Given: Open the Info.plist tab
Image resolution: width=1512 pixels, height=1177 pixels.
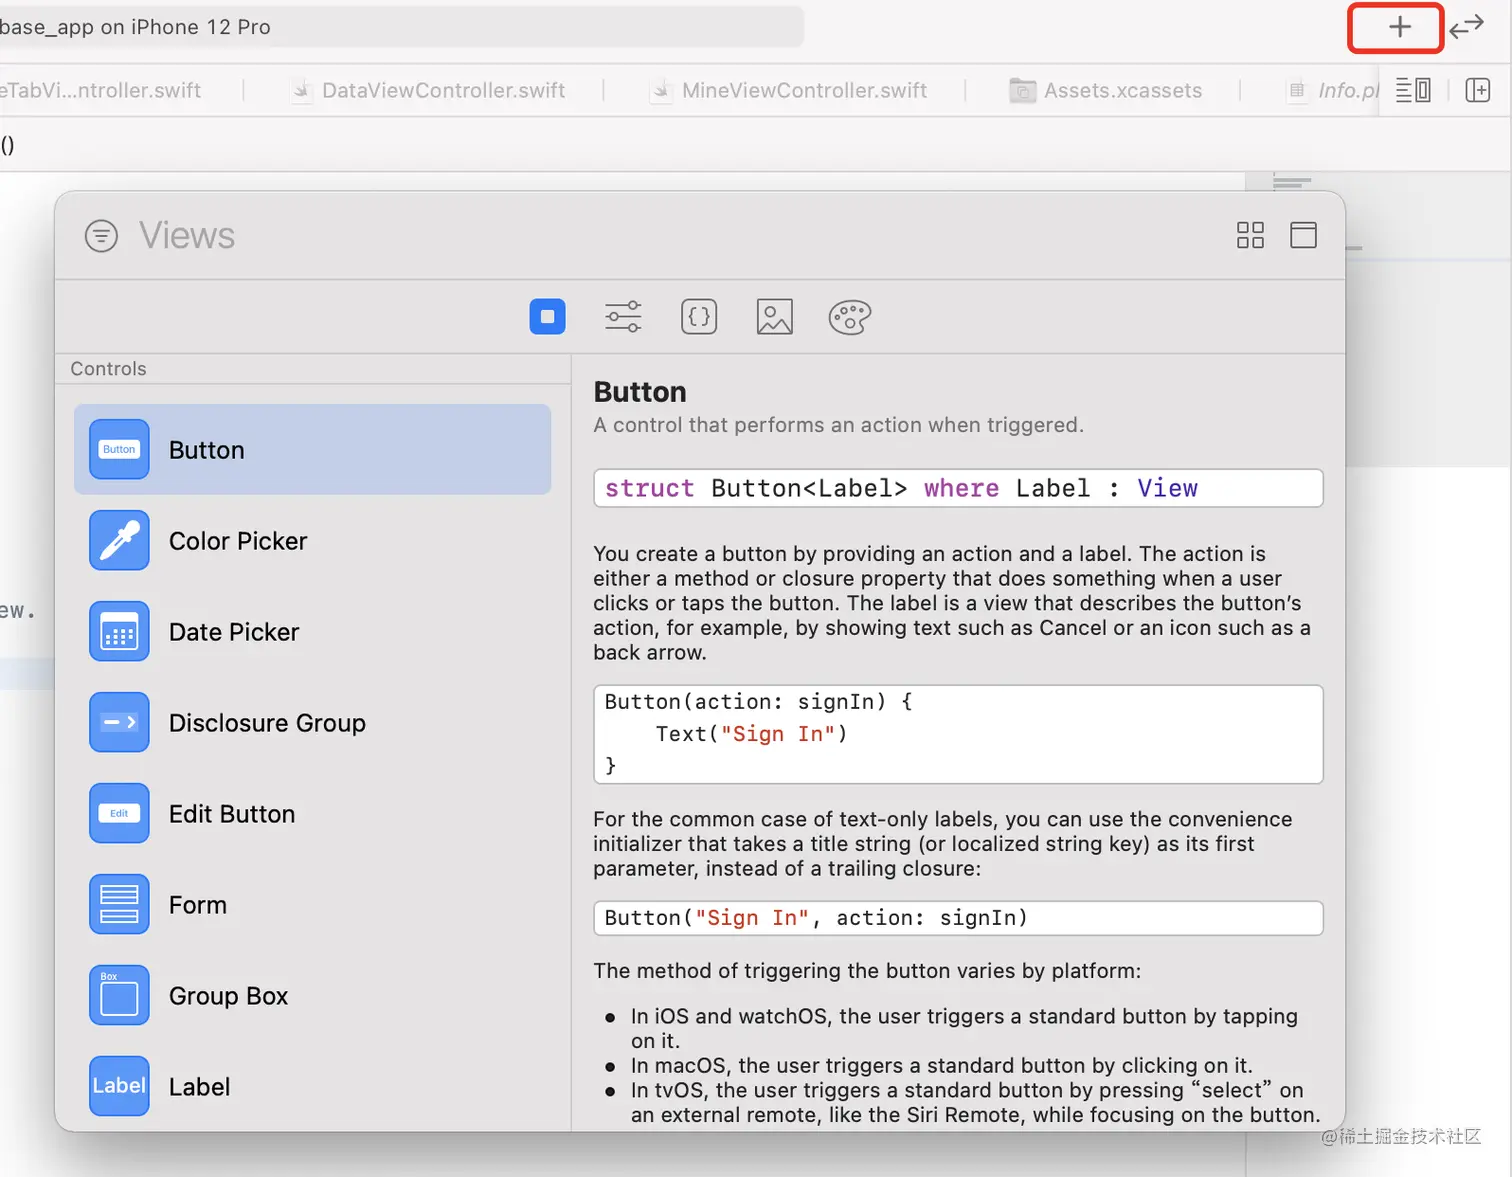Looking at the screenshot, I should [1334, 91].
